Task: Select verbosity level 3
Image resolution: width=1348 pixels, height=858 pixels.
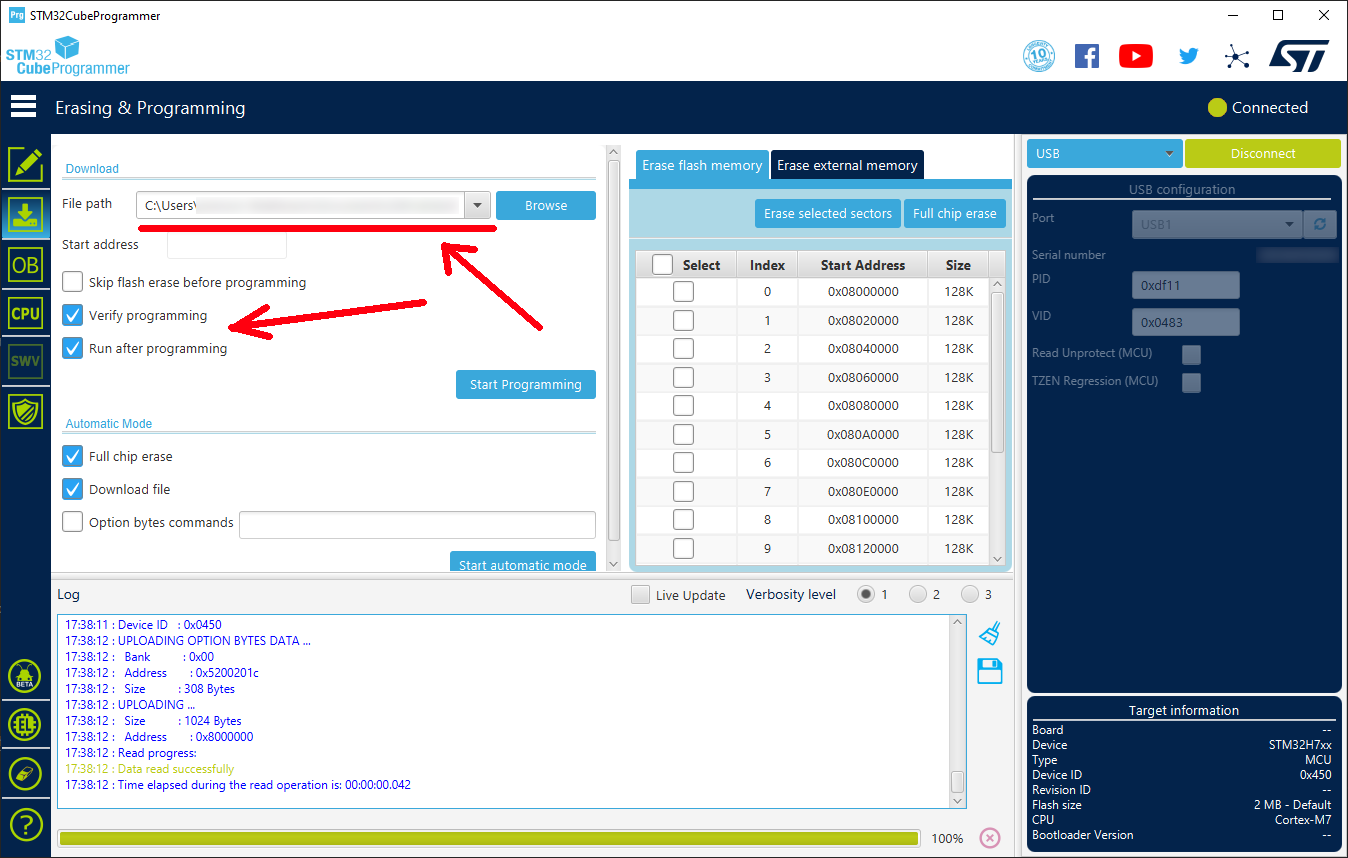Action: point(970,594)
